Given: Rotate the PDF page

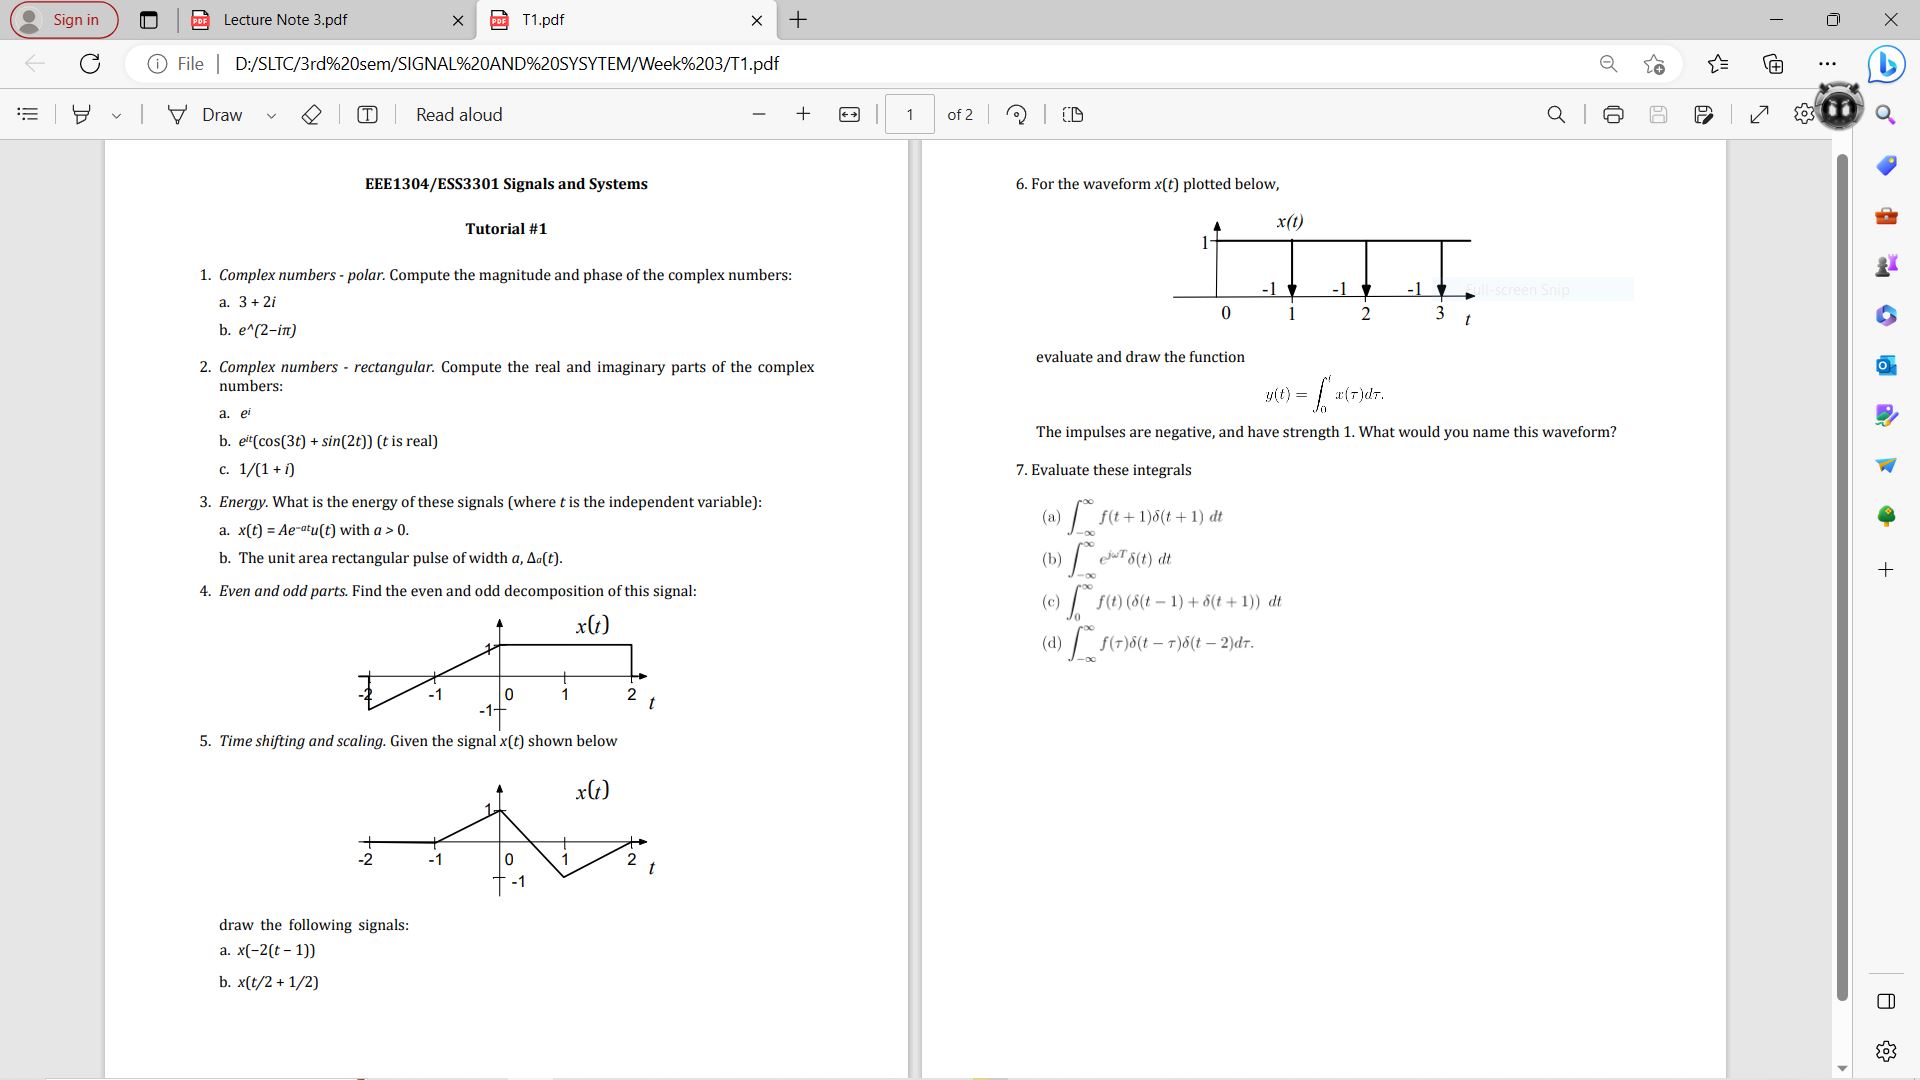Looking at the screenshot, I should tap(1016, 114).
